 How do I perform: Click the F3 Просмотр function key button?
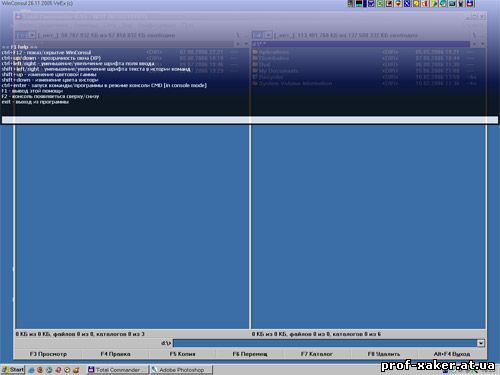click(48, 354)
